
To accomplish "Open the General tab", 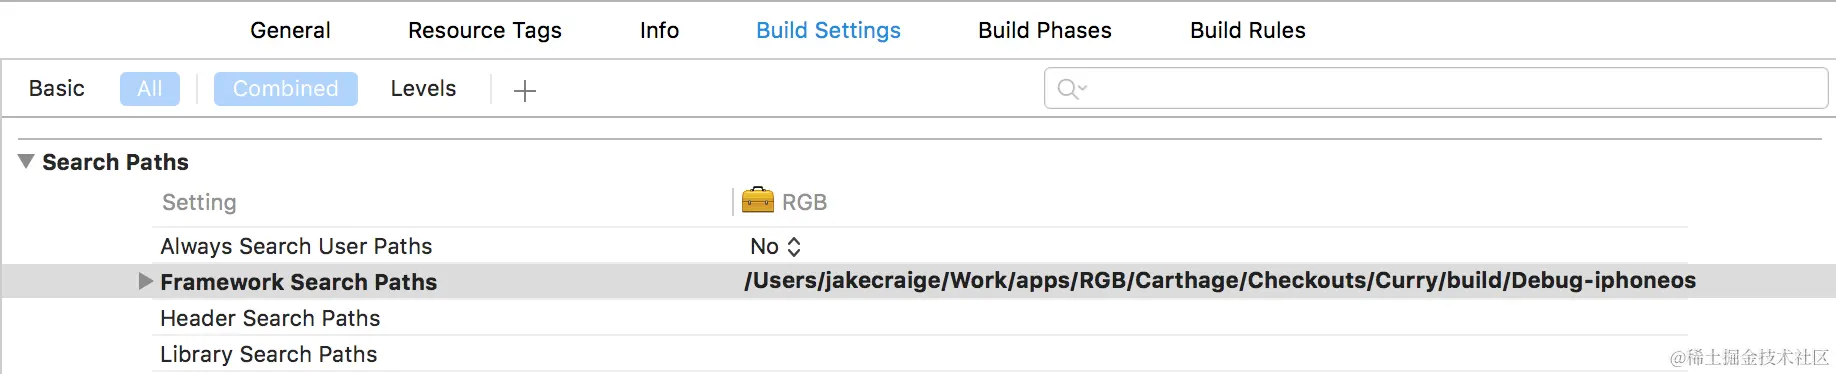I will coord(290,30).
